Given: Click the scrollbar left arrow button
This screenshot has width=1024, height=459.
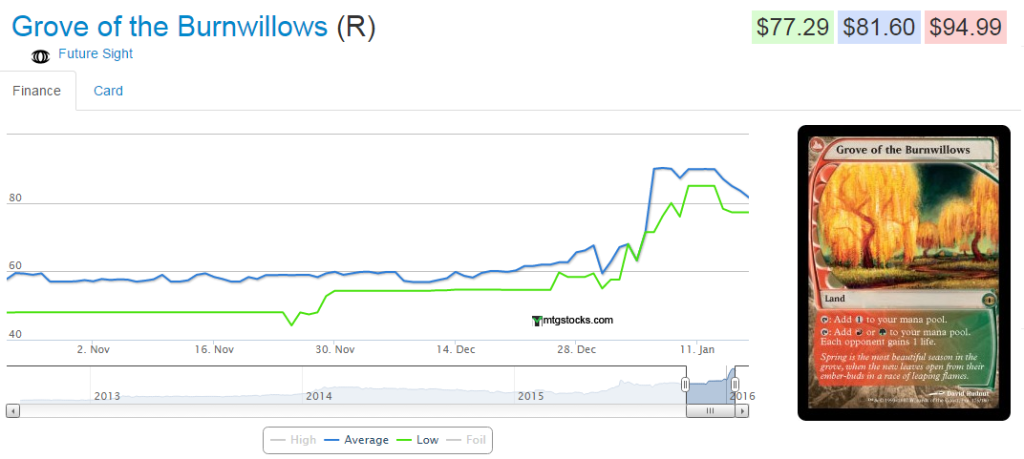Looking at the screenshot, I should click(13, 411).
